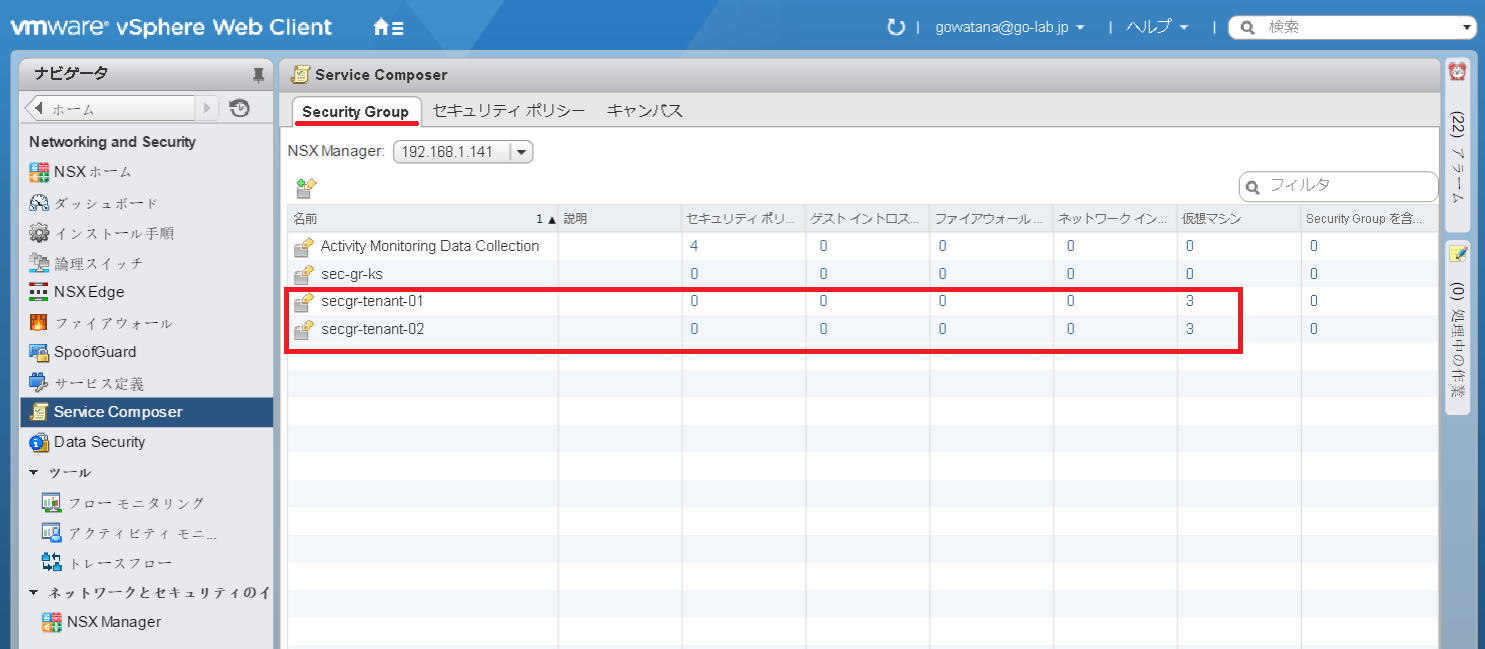Collapse the ツール section
Screen dimensions: 1485x649
[x=34, y=473]
